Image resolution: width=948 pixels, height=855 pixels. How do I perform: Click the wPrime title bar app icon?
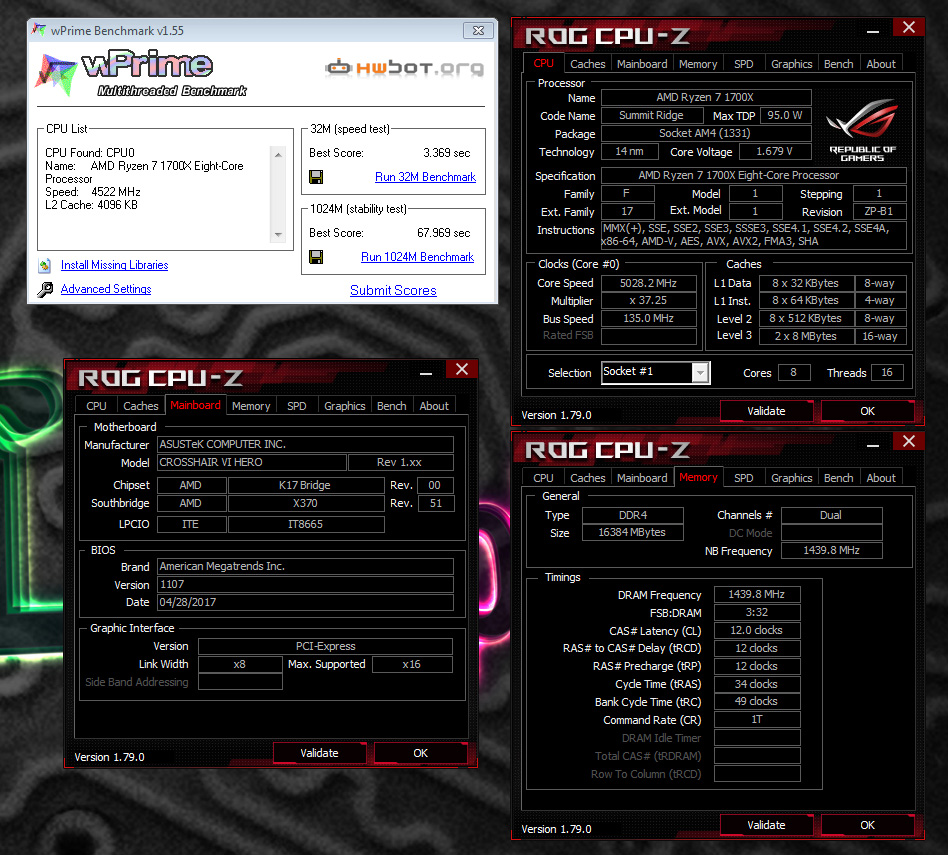tap(39, 30)
